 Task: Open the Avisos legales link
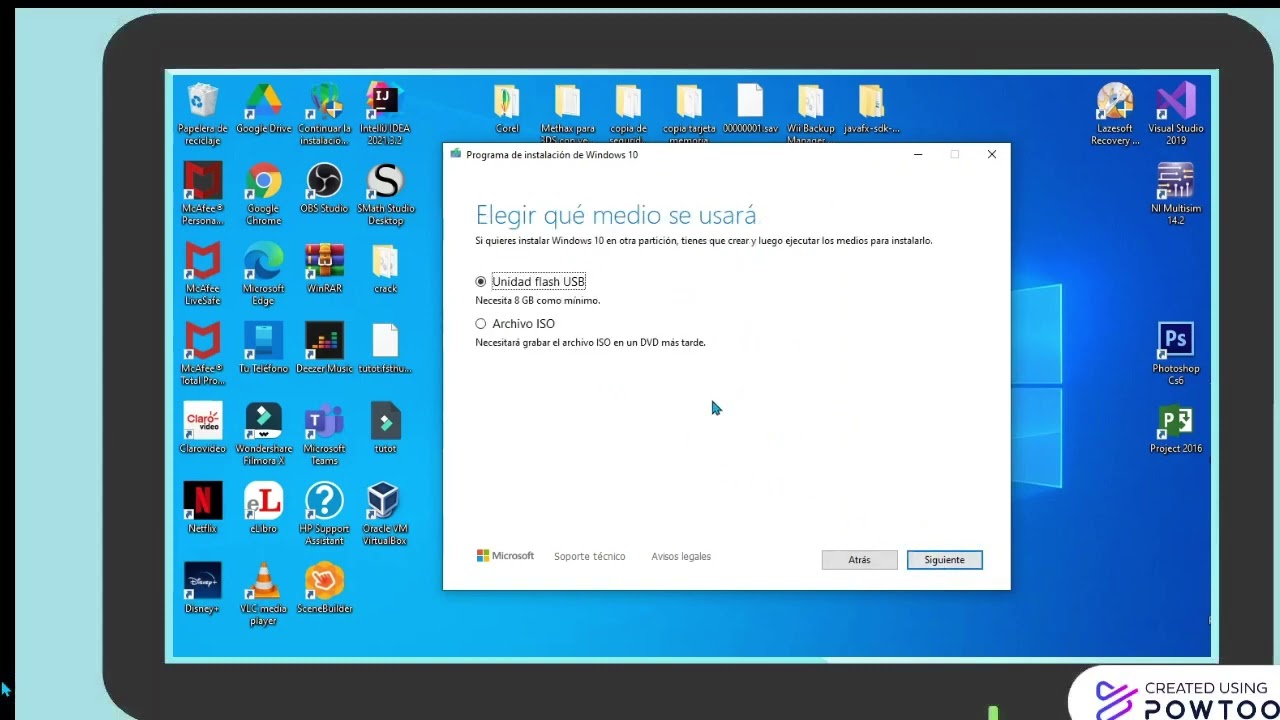(x=681, y=556)
